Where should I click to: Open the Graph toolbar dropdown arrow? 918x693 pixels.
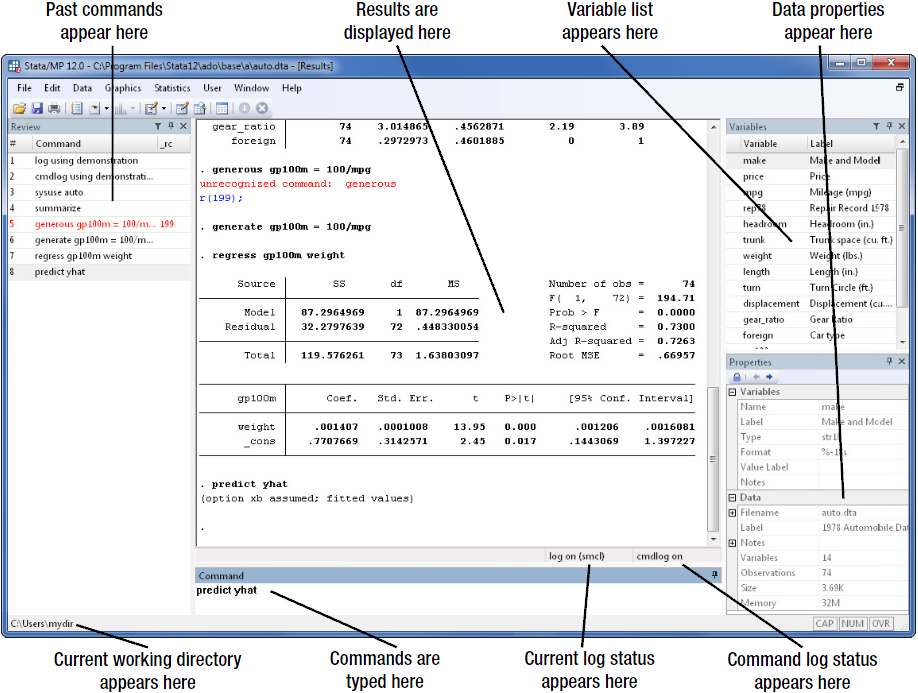click(x=133, y=108)
